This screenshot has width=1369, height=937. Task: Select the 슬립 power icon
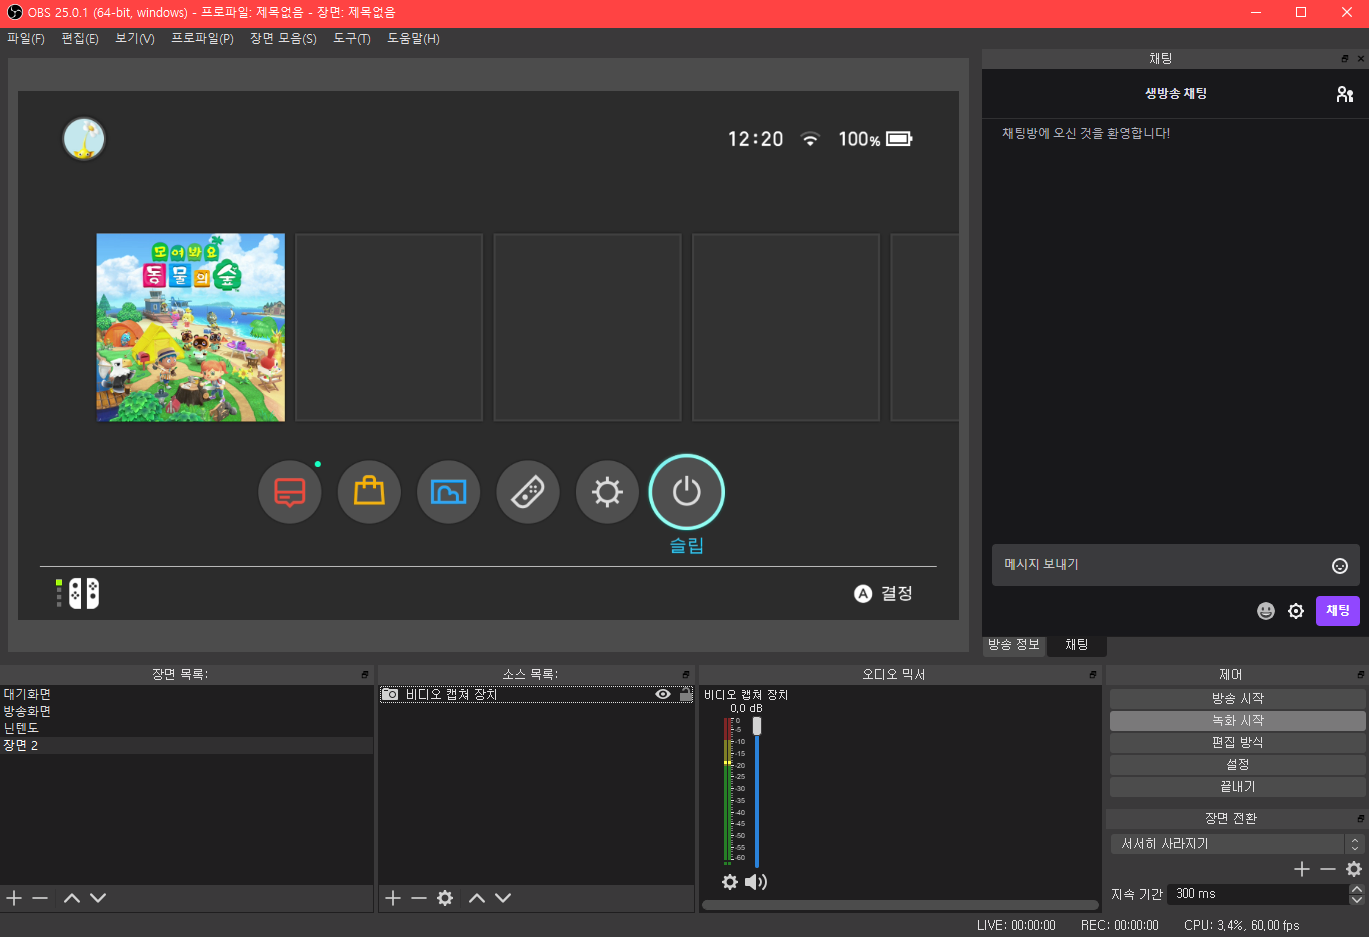(687, 492)
